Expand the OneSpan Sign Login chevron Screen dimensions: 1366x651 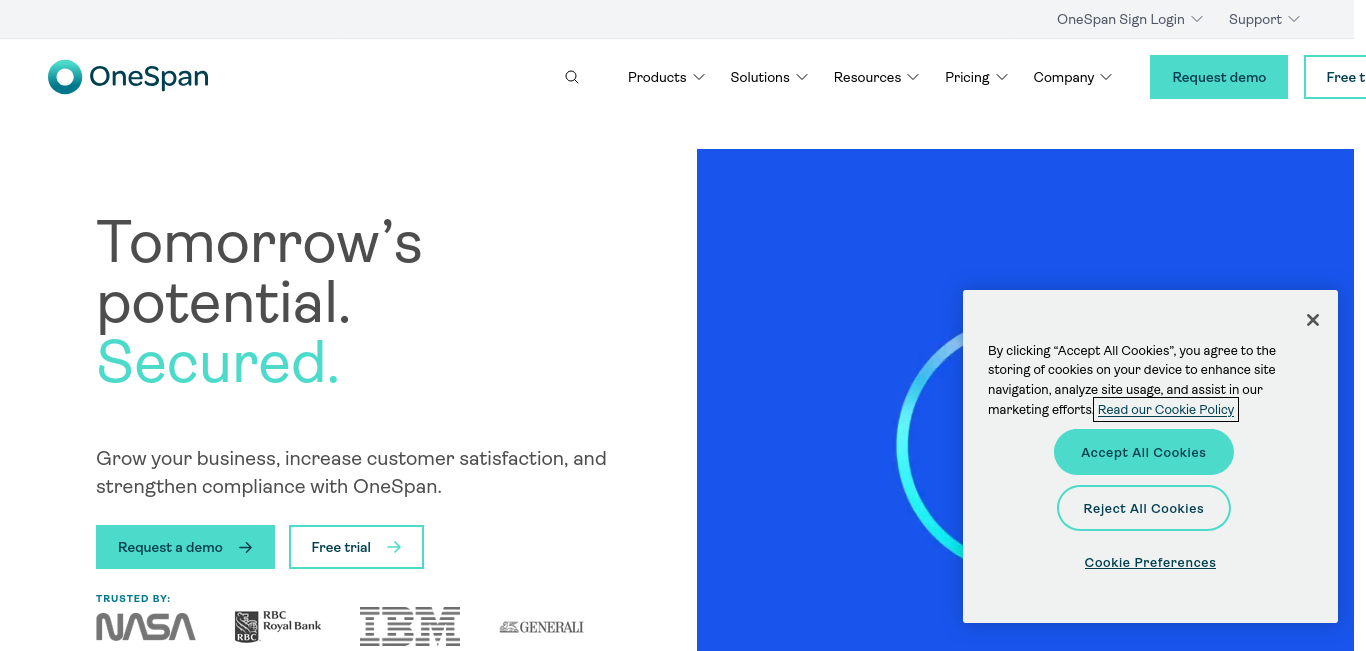[x=1197, y=19]
